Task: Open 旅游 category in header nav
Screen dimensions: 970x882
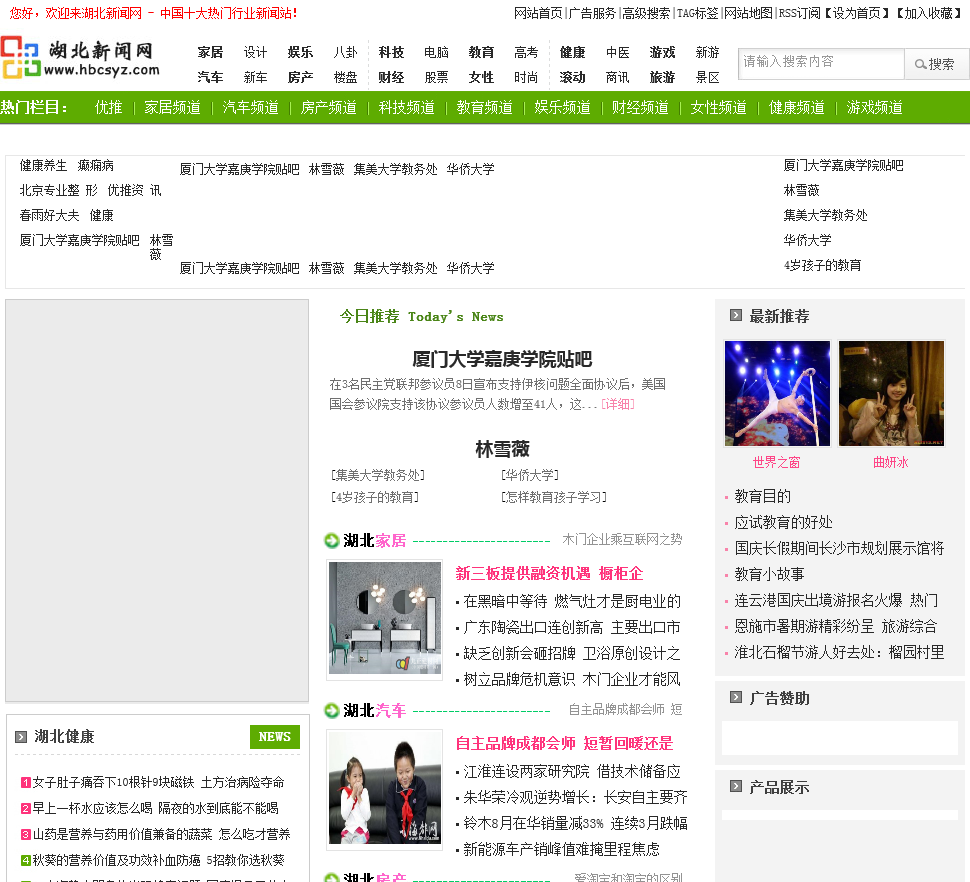Action: (x=662, y=77)
